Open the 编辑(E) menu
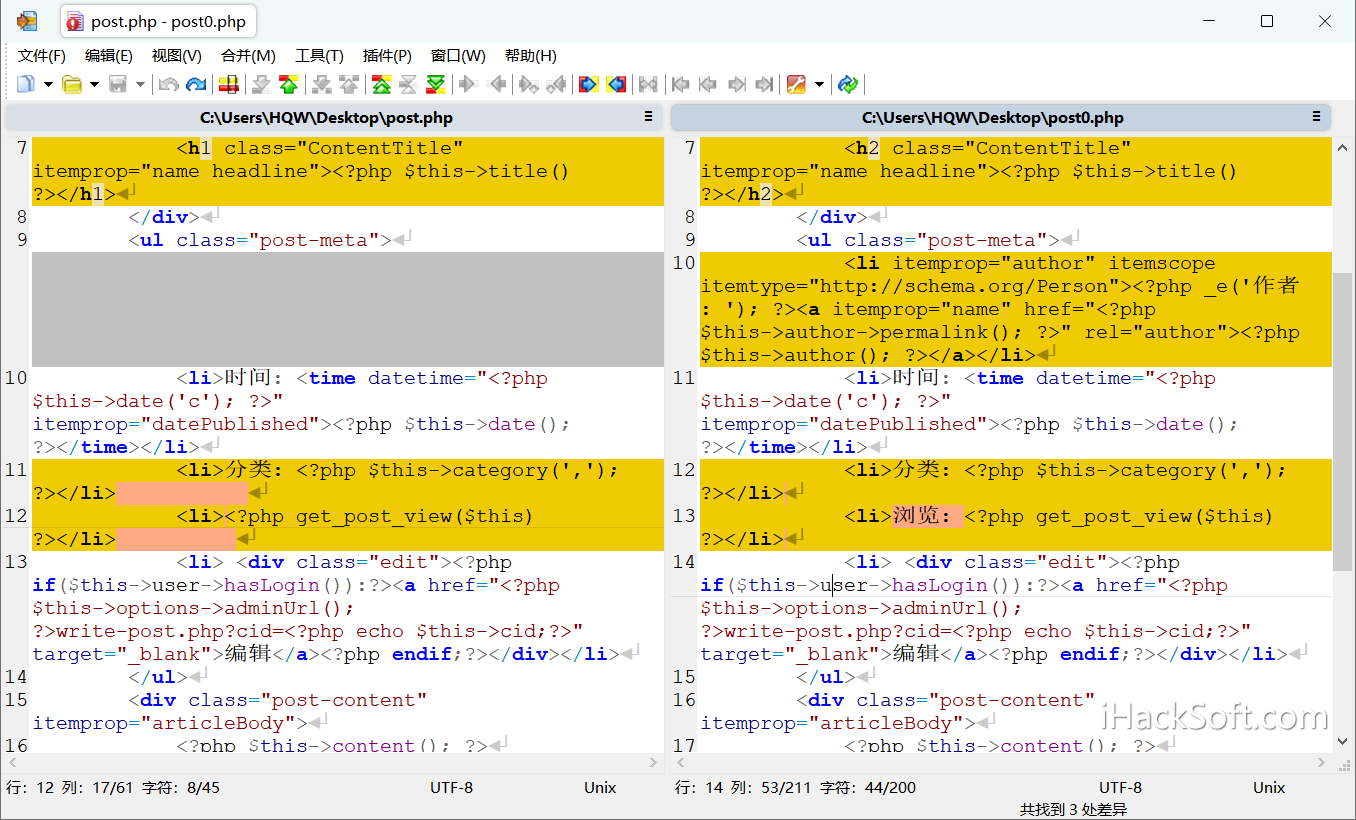 pos(109,56)
